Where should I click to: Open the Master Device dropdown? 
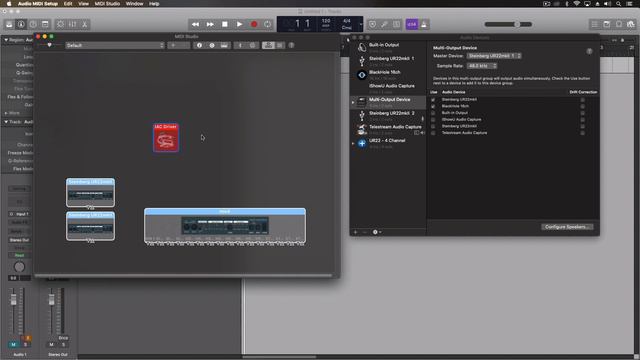click(x=494, y=56)
